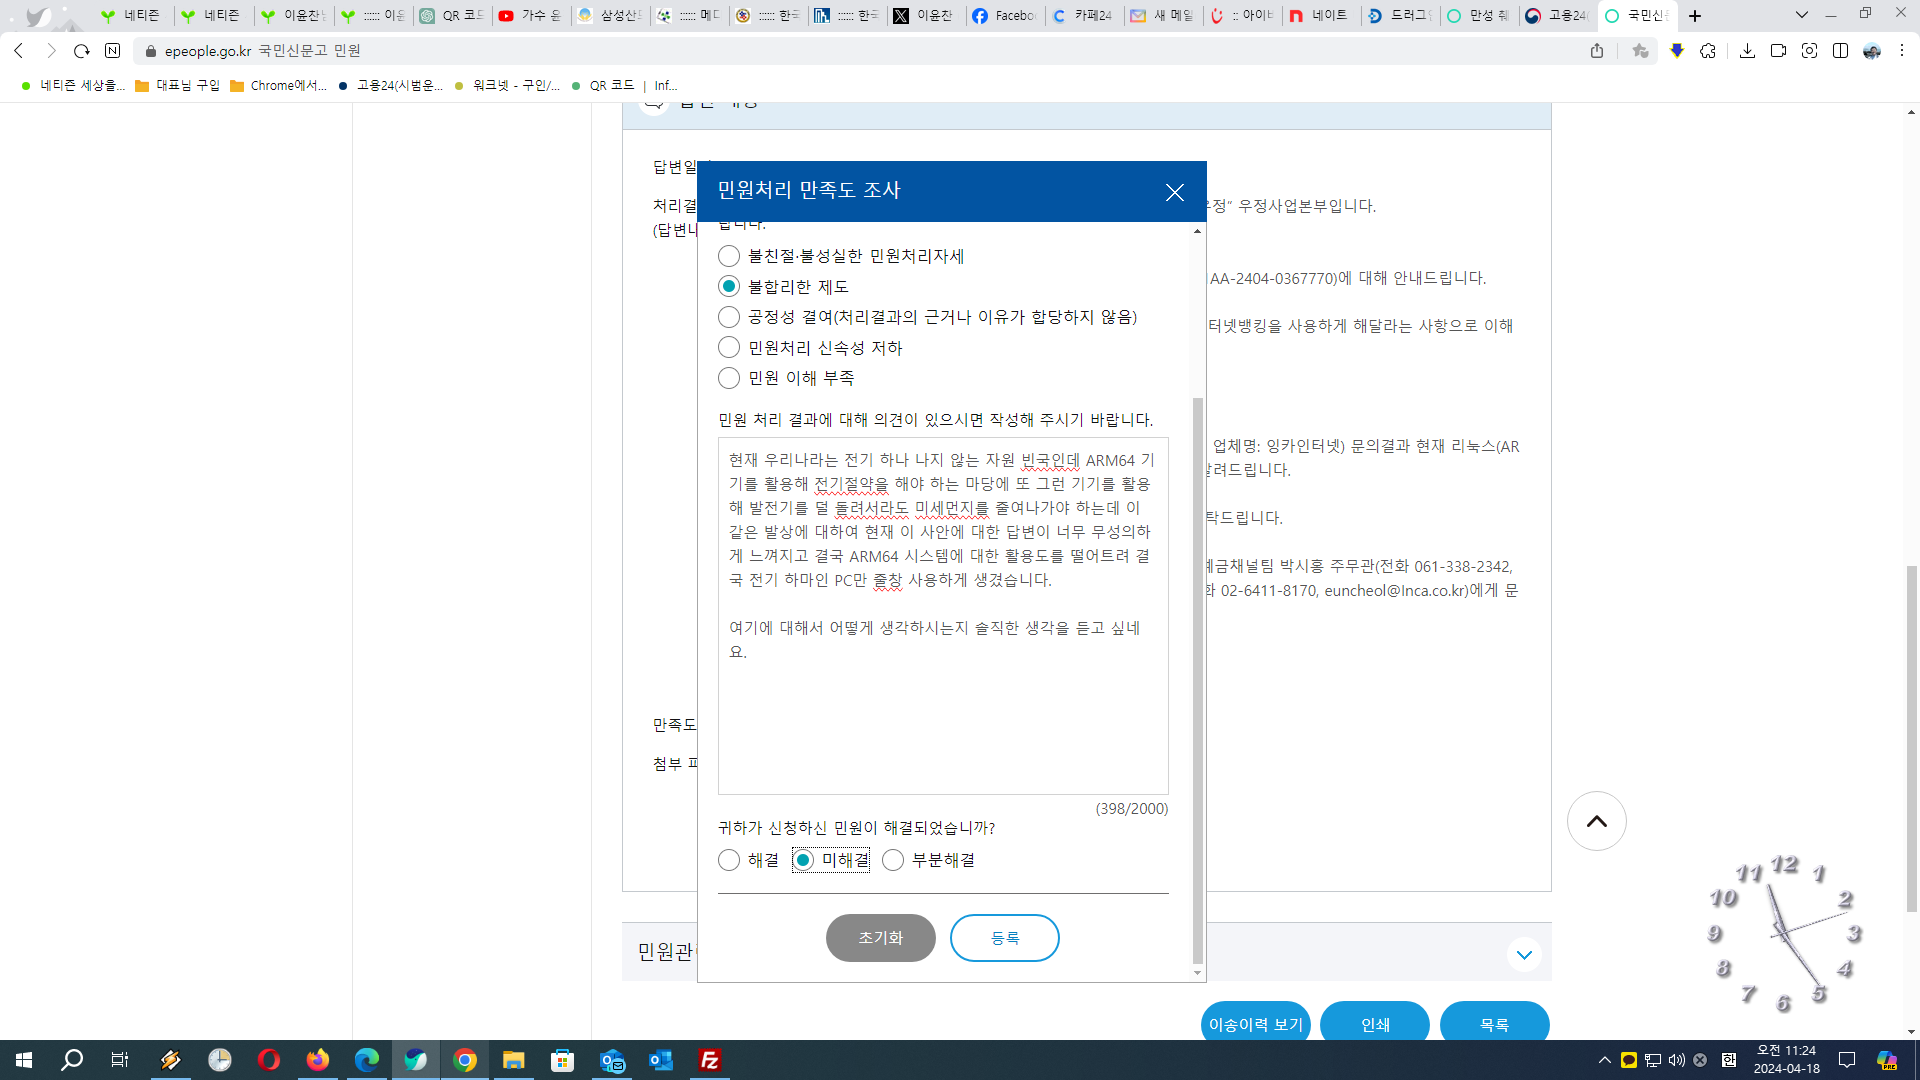Click the bookmark star icon
The height and width of the screenshot is (1080, 1920).
point(1640,51)
